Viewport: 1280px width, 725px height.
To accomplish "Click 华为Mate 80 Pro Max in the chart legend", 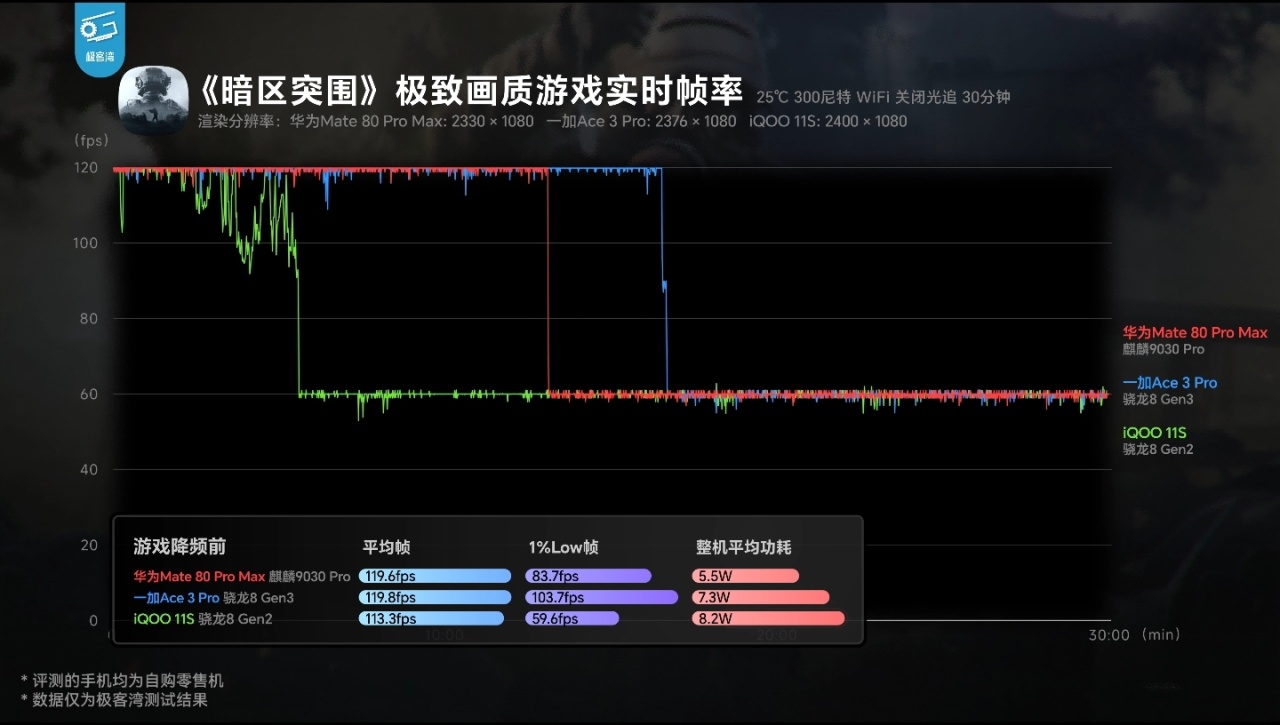I will coord(1195,333).
